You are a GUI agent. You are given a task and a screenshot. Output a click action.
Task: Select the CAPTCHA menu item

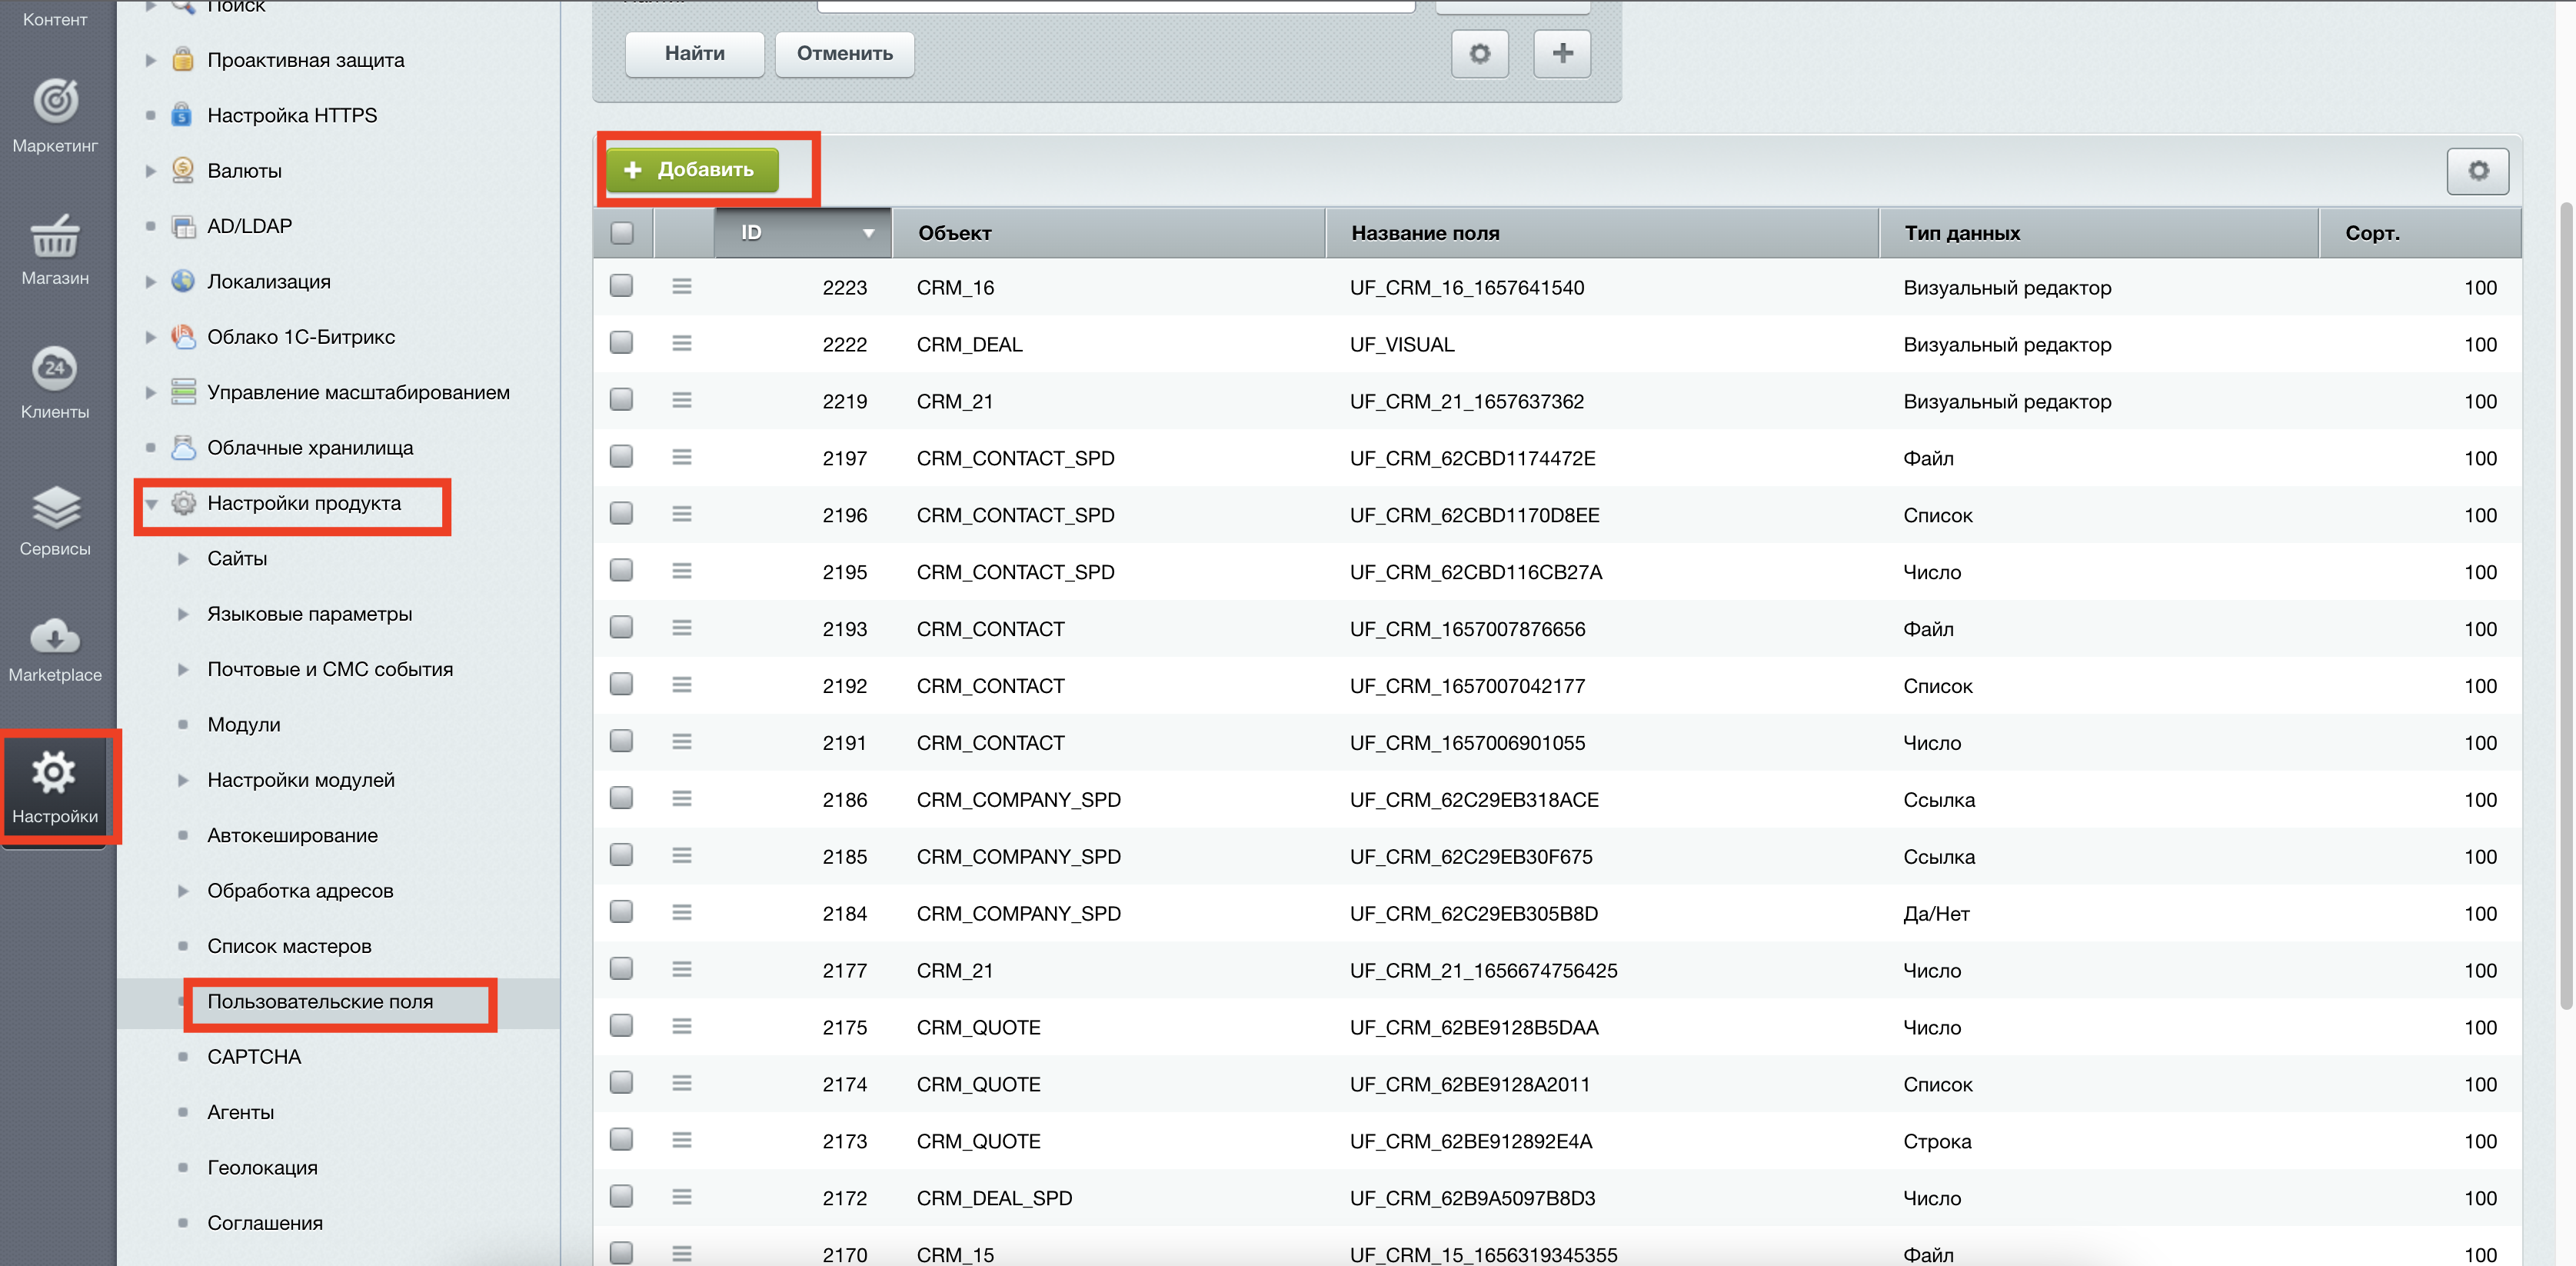[x=254, y=1057]
